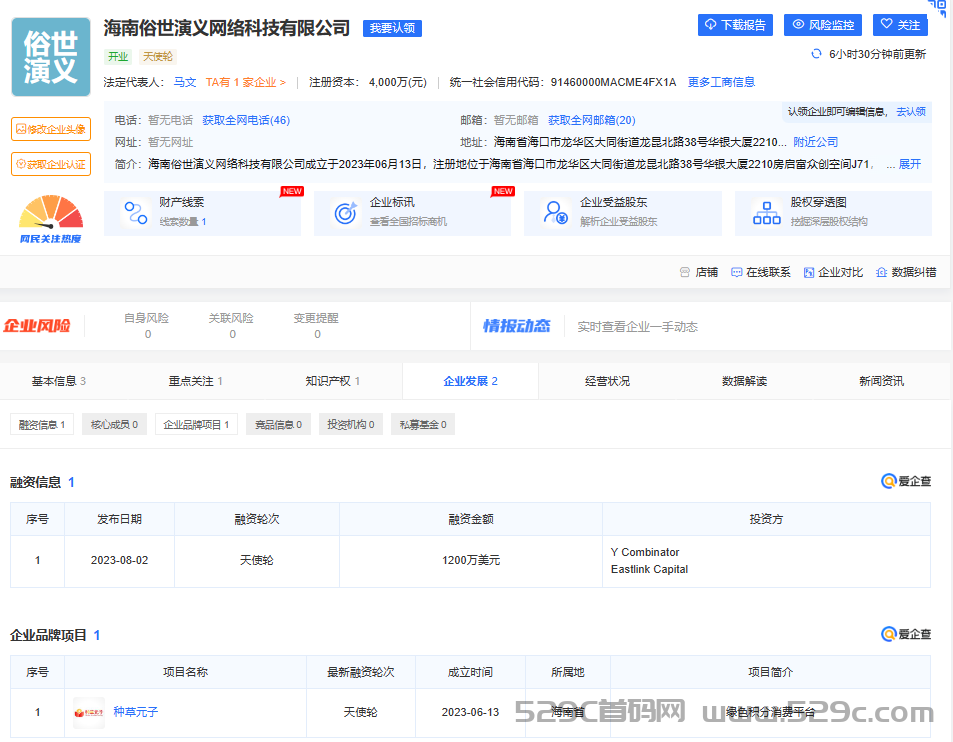Click the 俗世演义 company logo

51,57
